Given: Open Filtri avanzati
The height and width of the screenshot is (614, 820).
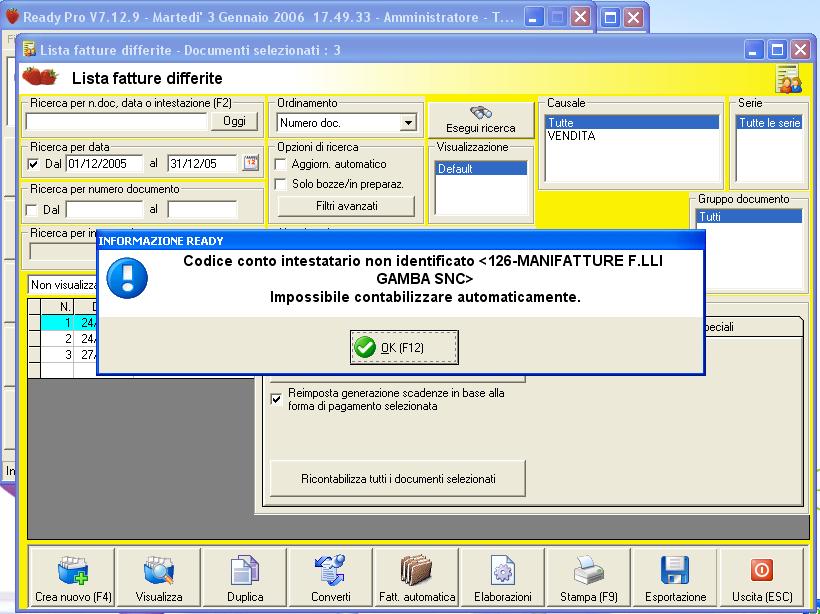Looking at the screenshot, I should [x=346, y=206].
